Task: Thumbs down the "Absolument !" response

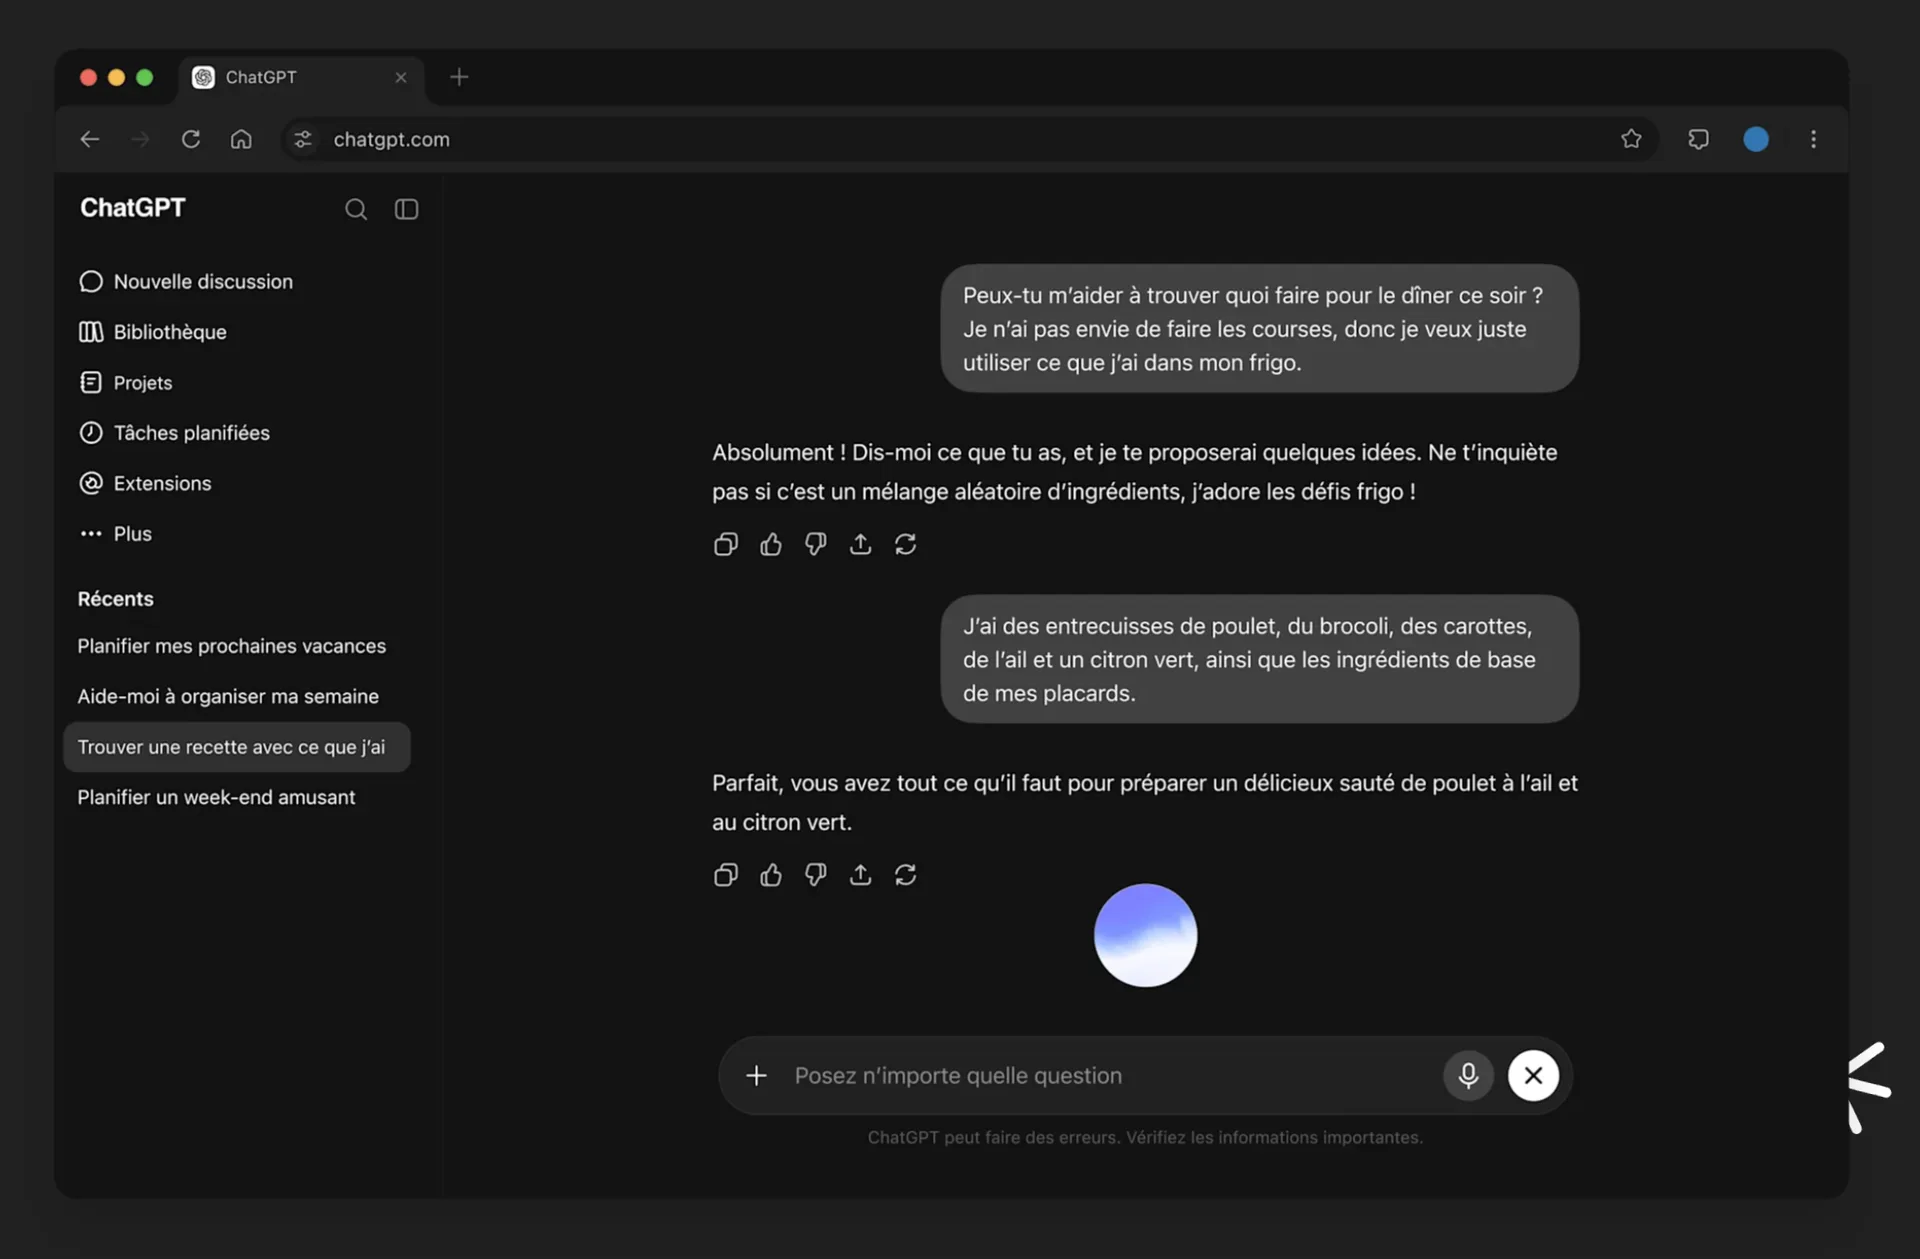Action: point(816,544)
